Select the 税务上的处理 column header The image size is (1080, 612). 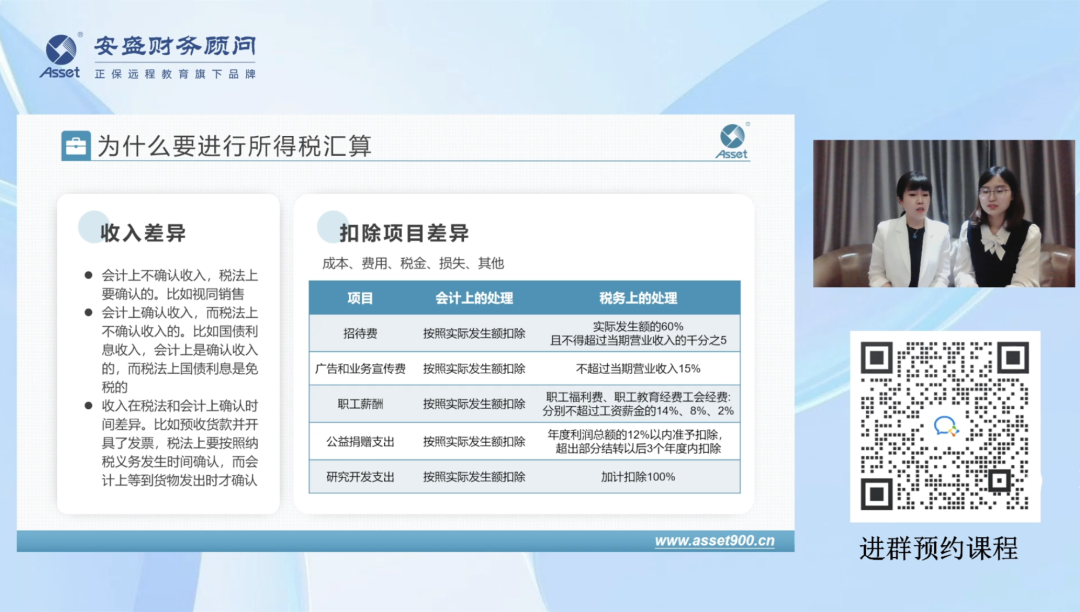click(x=638, y=298)
